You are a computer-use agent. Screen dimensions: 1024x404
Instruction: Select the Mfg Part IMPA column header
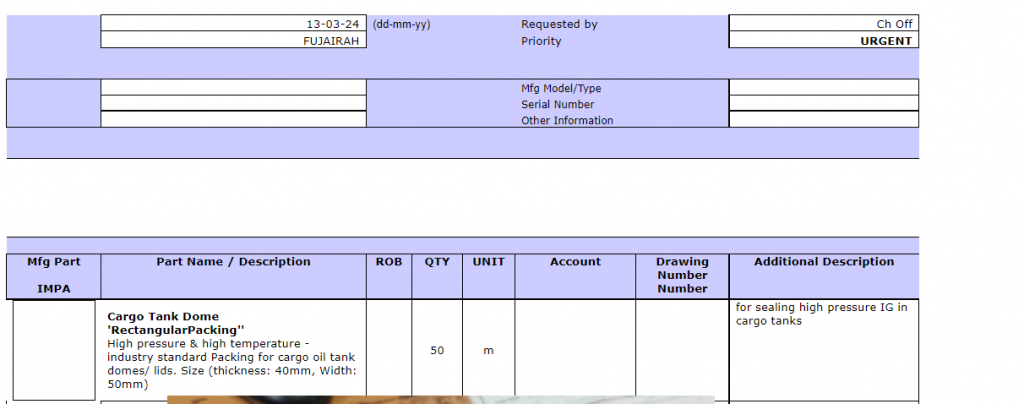coord(53,275)
